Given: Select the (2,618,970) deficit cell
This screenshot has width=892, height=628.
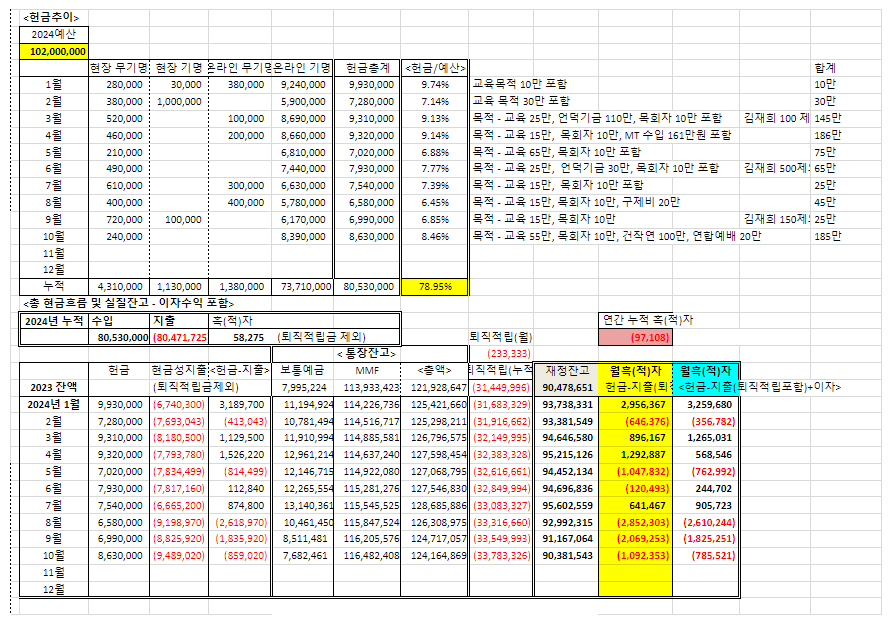Looking at the screenshot, I should click(240, 523).
